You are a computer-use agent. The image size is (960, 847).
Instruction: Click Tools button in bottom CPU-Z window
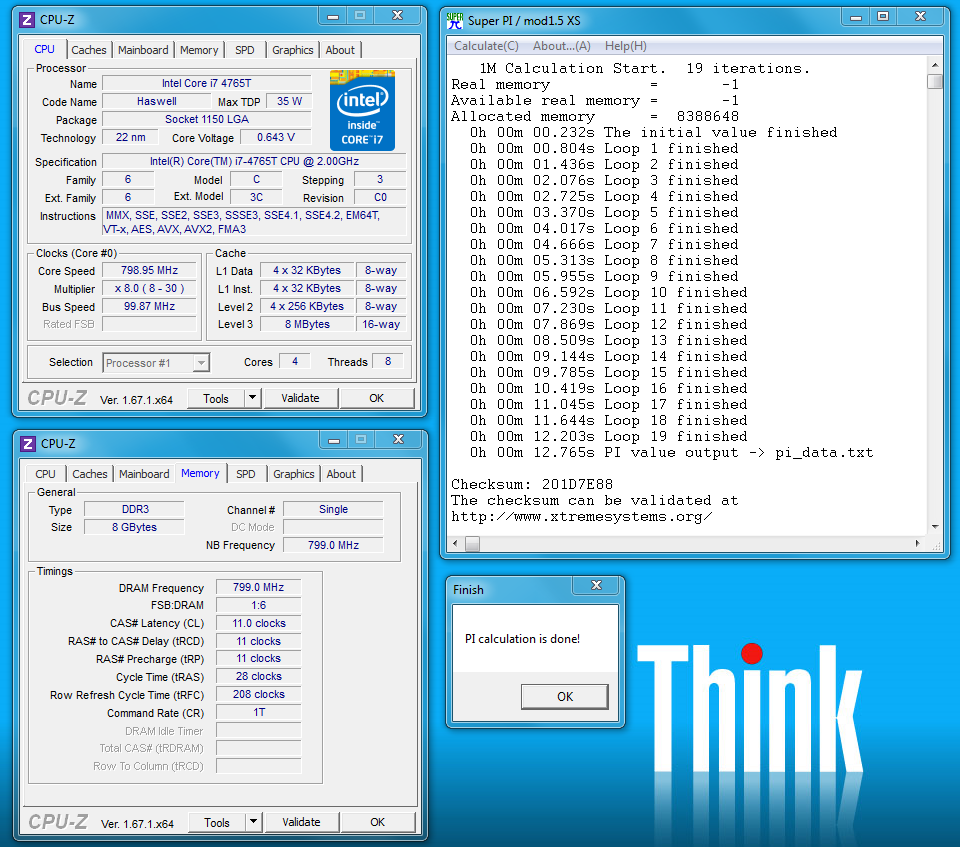click(x=217, y=823)
